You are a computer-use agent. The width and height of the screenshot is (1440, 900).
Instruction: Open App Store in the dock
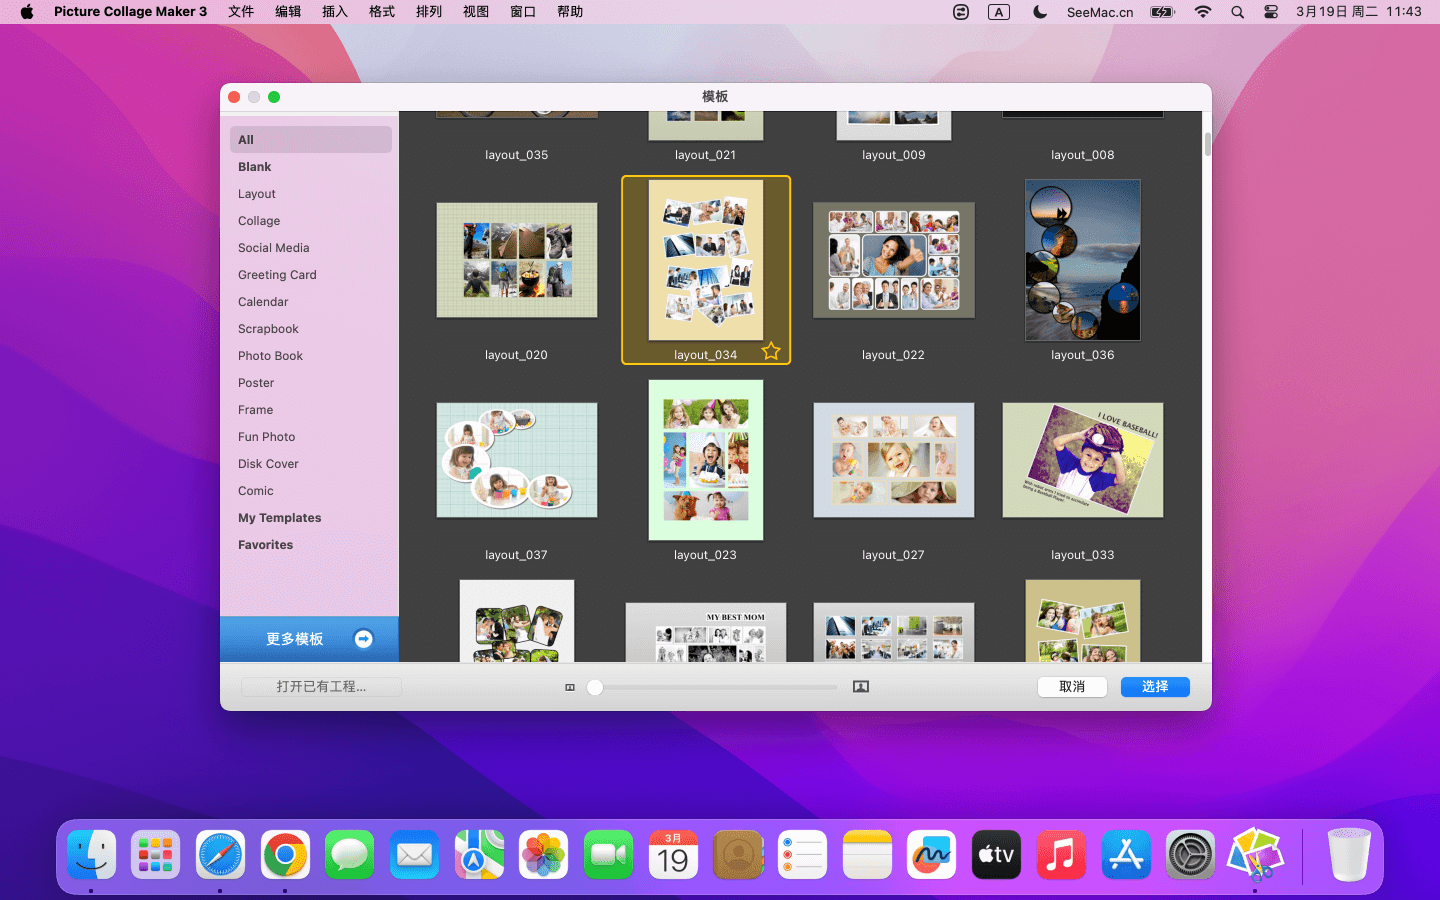(1126, 855)
